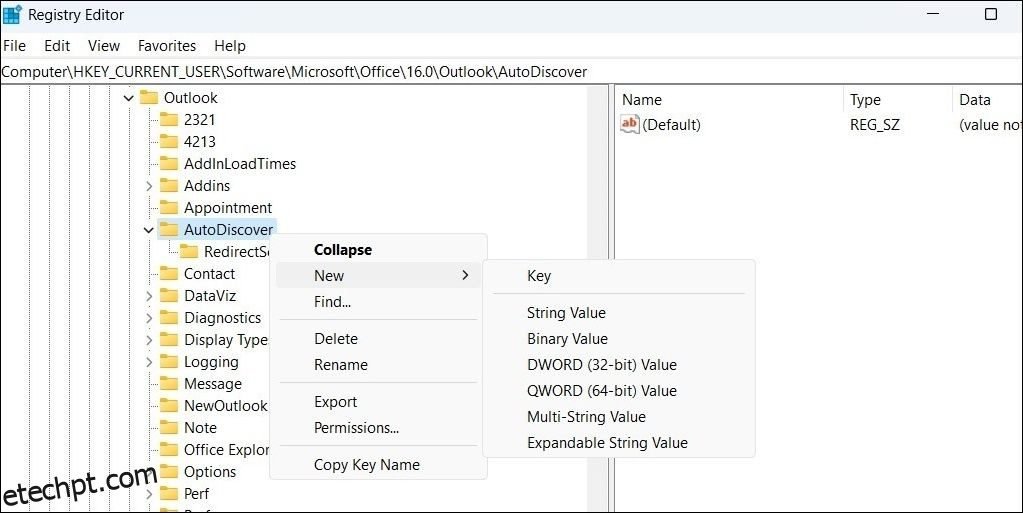Click the Message folder icon

pyautogui.click(x=170, y=384)
